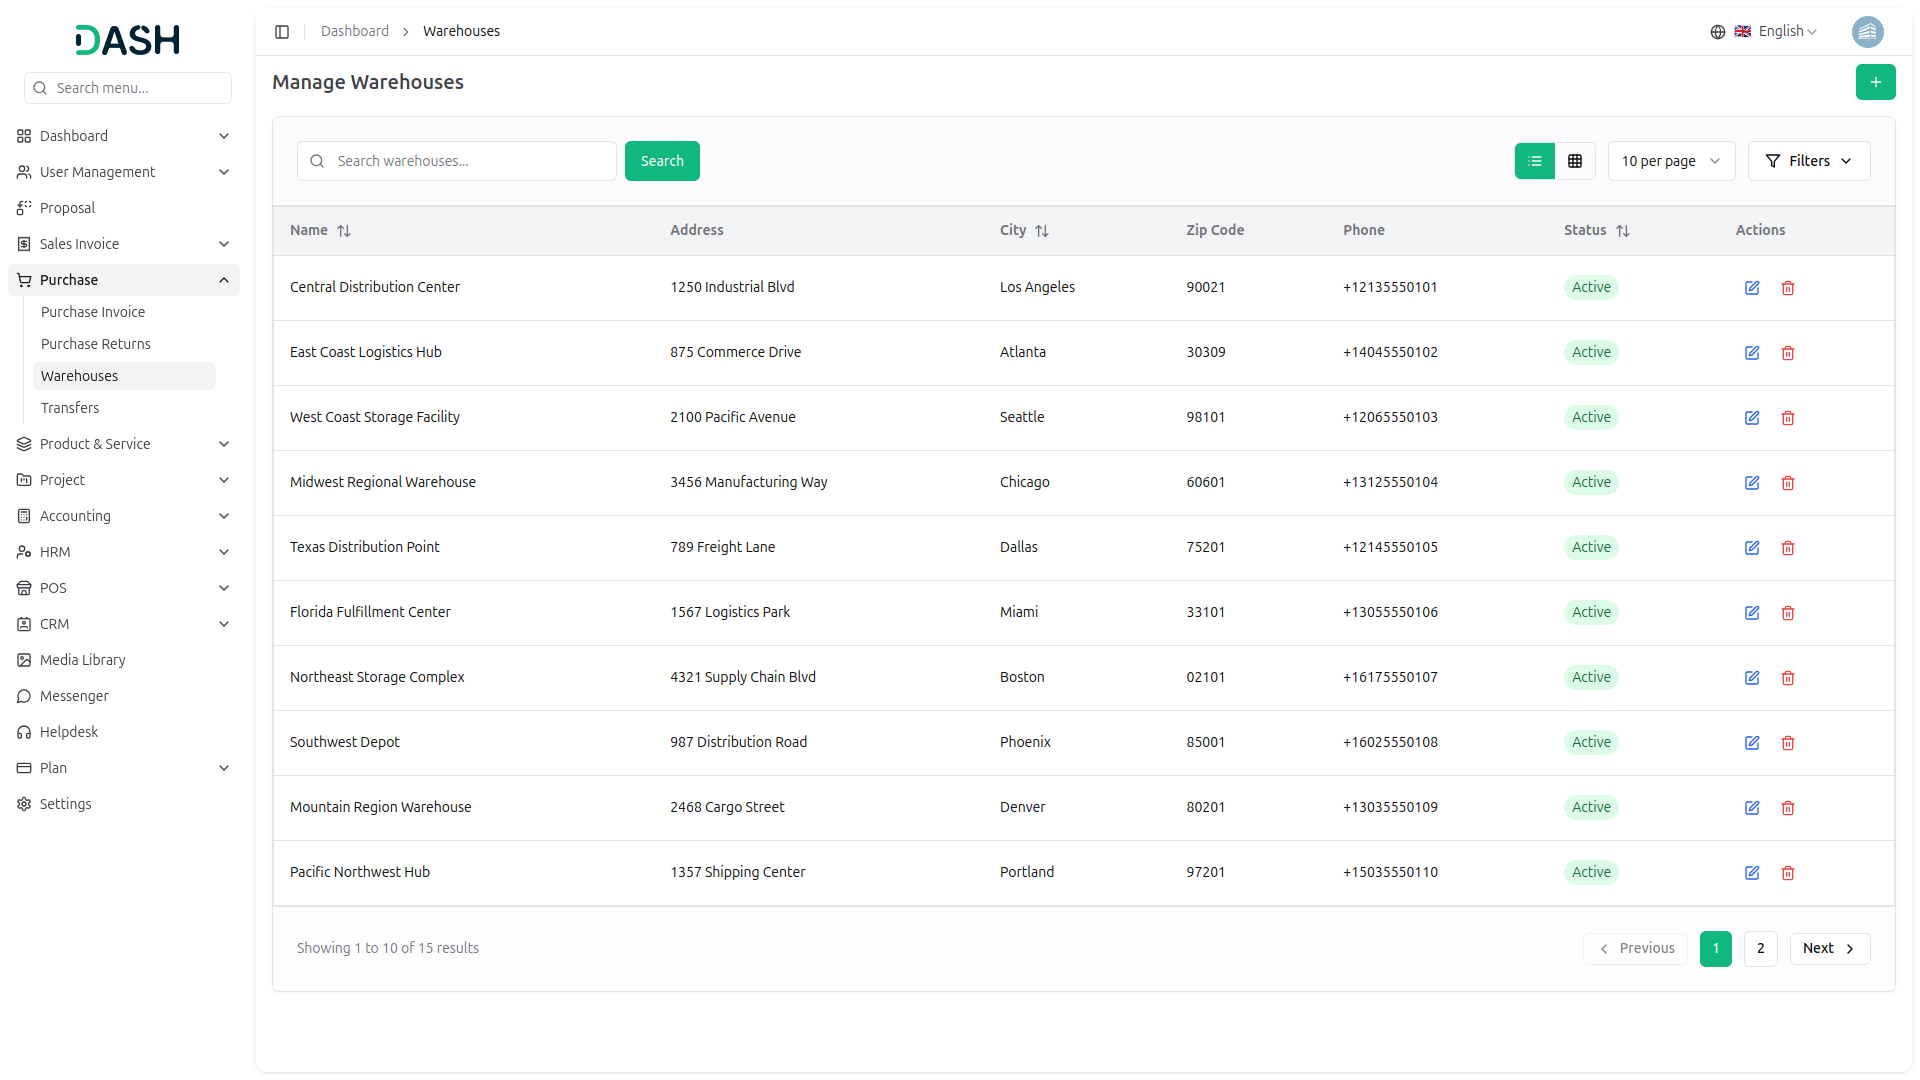Collapse the Purchase menu
The width and height of the screenshot is (1920, 1080).
(124, 280)
